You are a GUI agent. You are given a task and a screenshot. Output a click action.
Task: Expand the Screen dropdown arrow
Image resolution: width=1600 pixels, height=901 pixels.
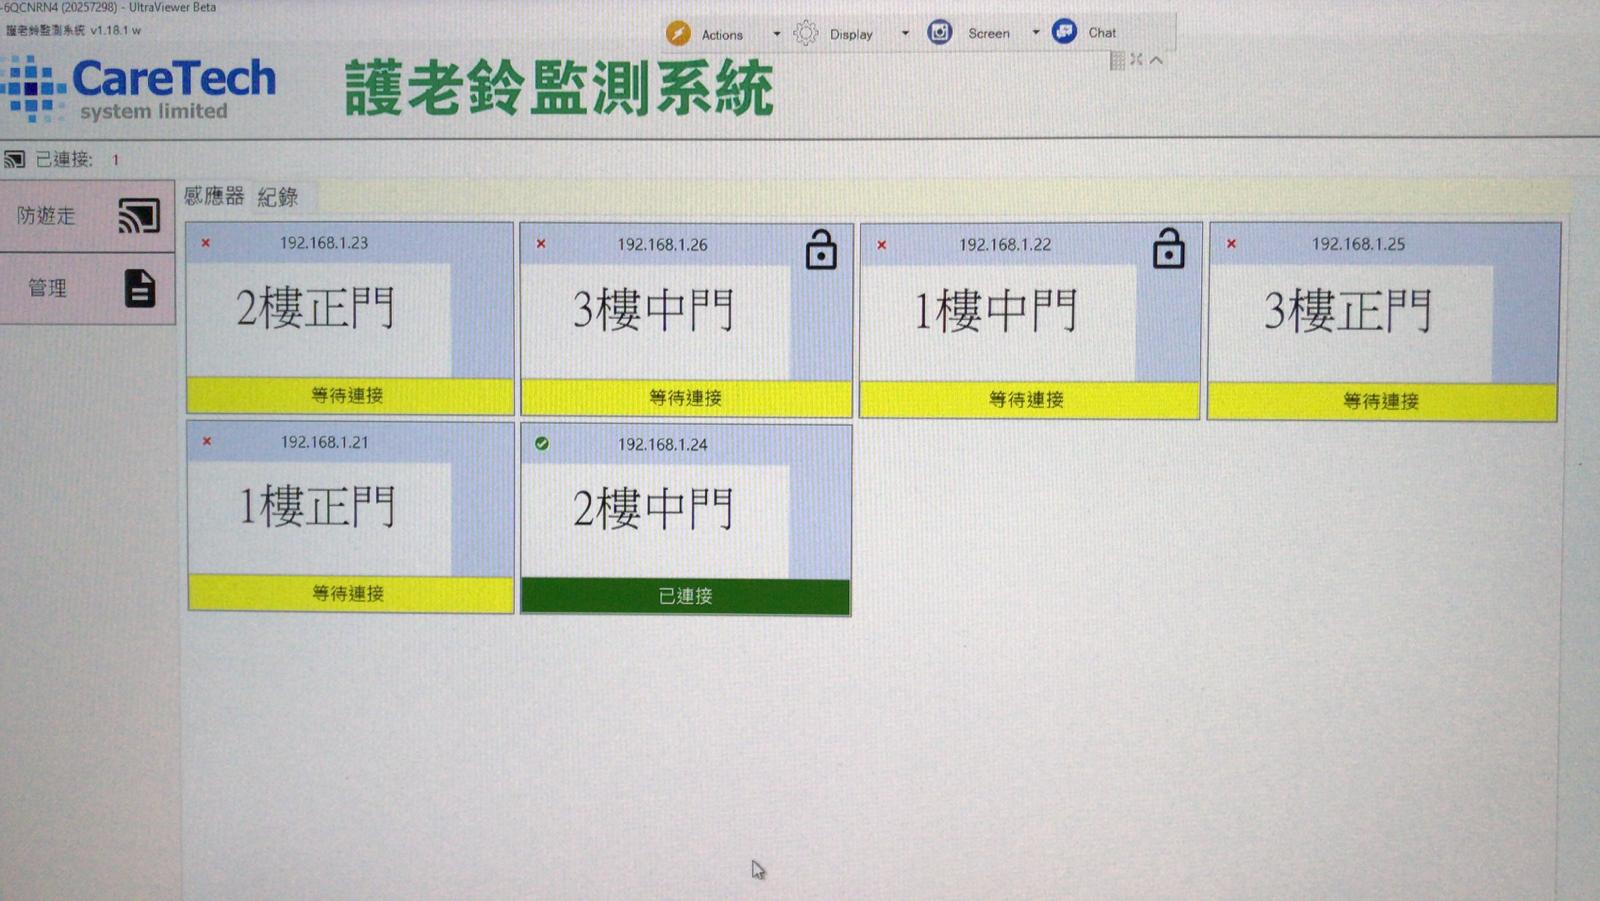pyautogui.click(x=1036, y=33)
